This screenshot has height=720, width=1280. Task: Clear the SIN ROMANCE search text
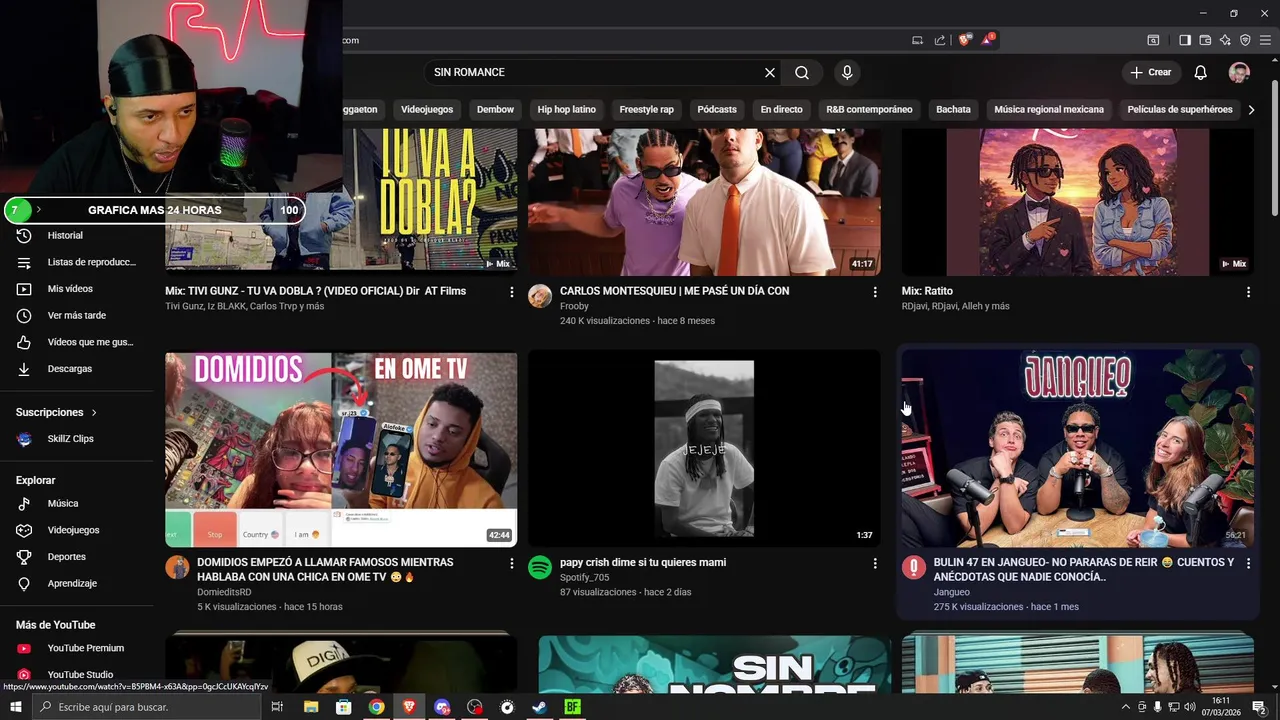pyautogui.click(x=770, y=73)
